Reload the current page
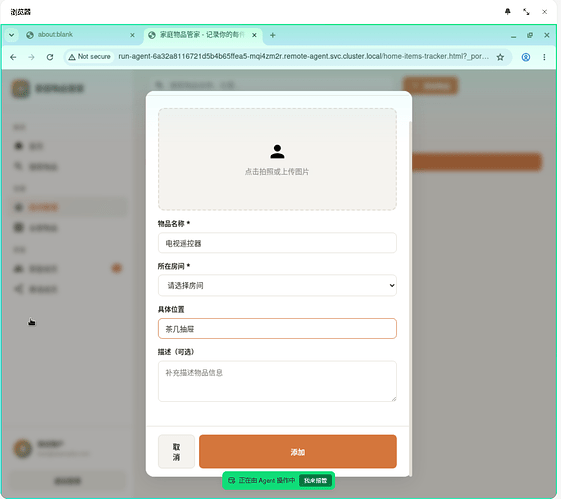561x499 pixels. pyautogui.click(x=50, y=57)
